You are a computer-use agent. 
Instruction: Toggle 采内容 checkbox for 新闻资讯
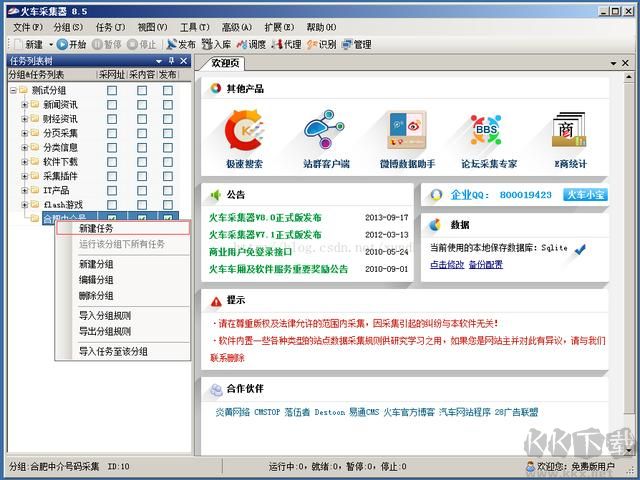[x=142, y=104]
